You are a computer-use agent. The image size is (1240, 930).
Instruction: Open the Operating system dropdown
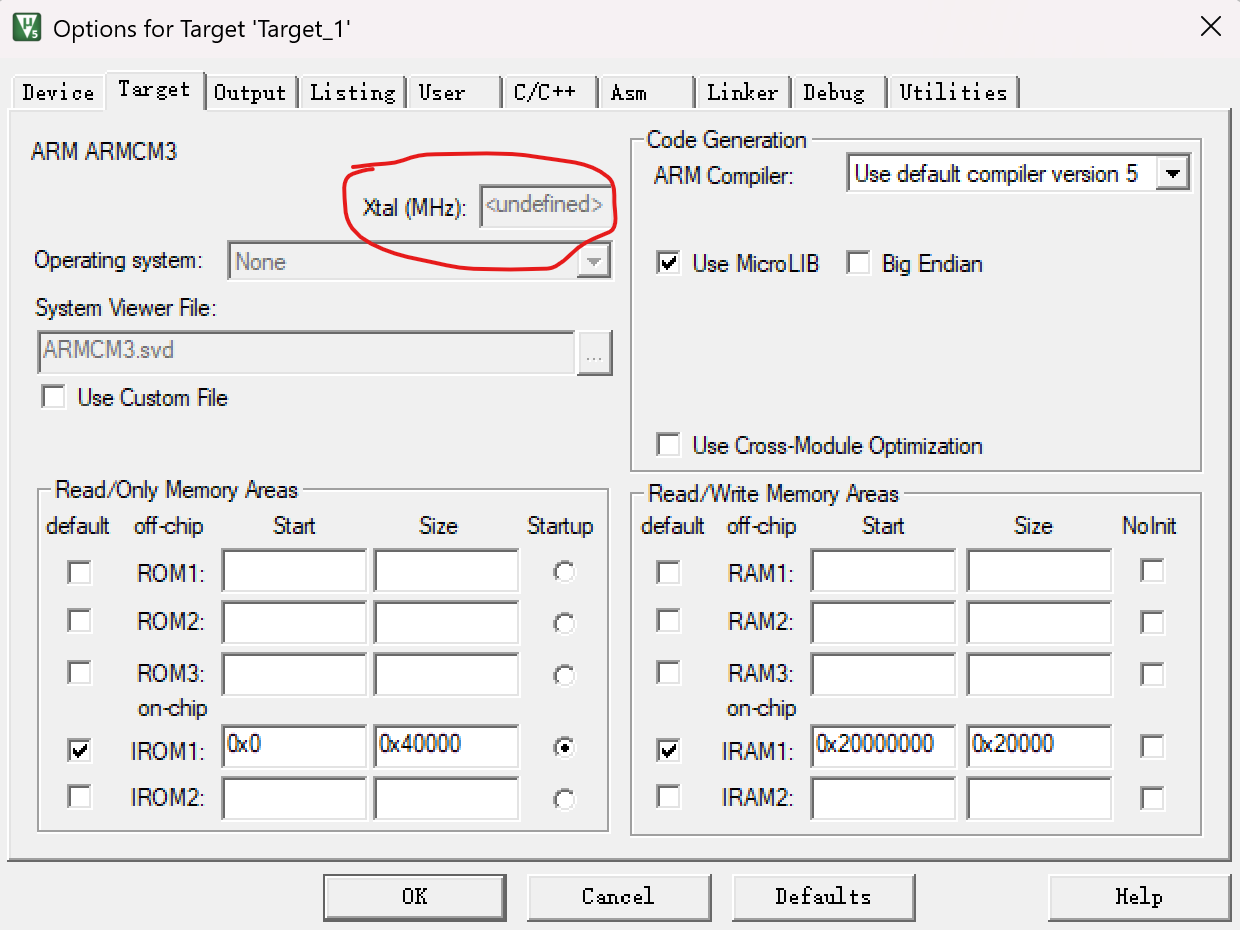[594, 262]
